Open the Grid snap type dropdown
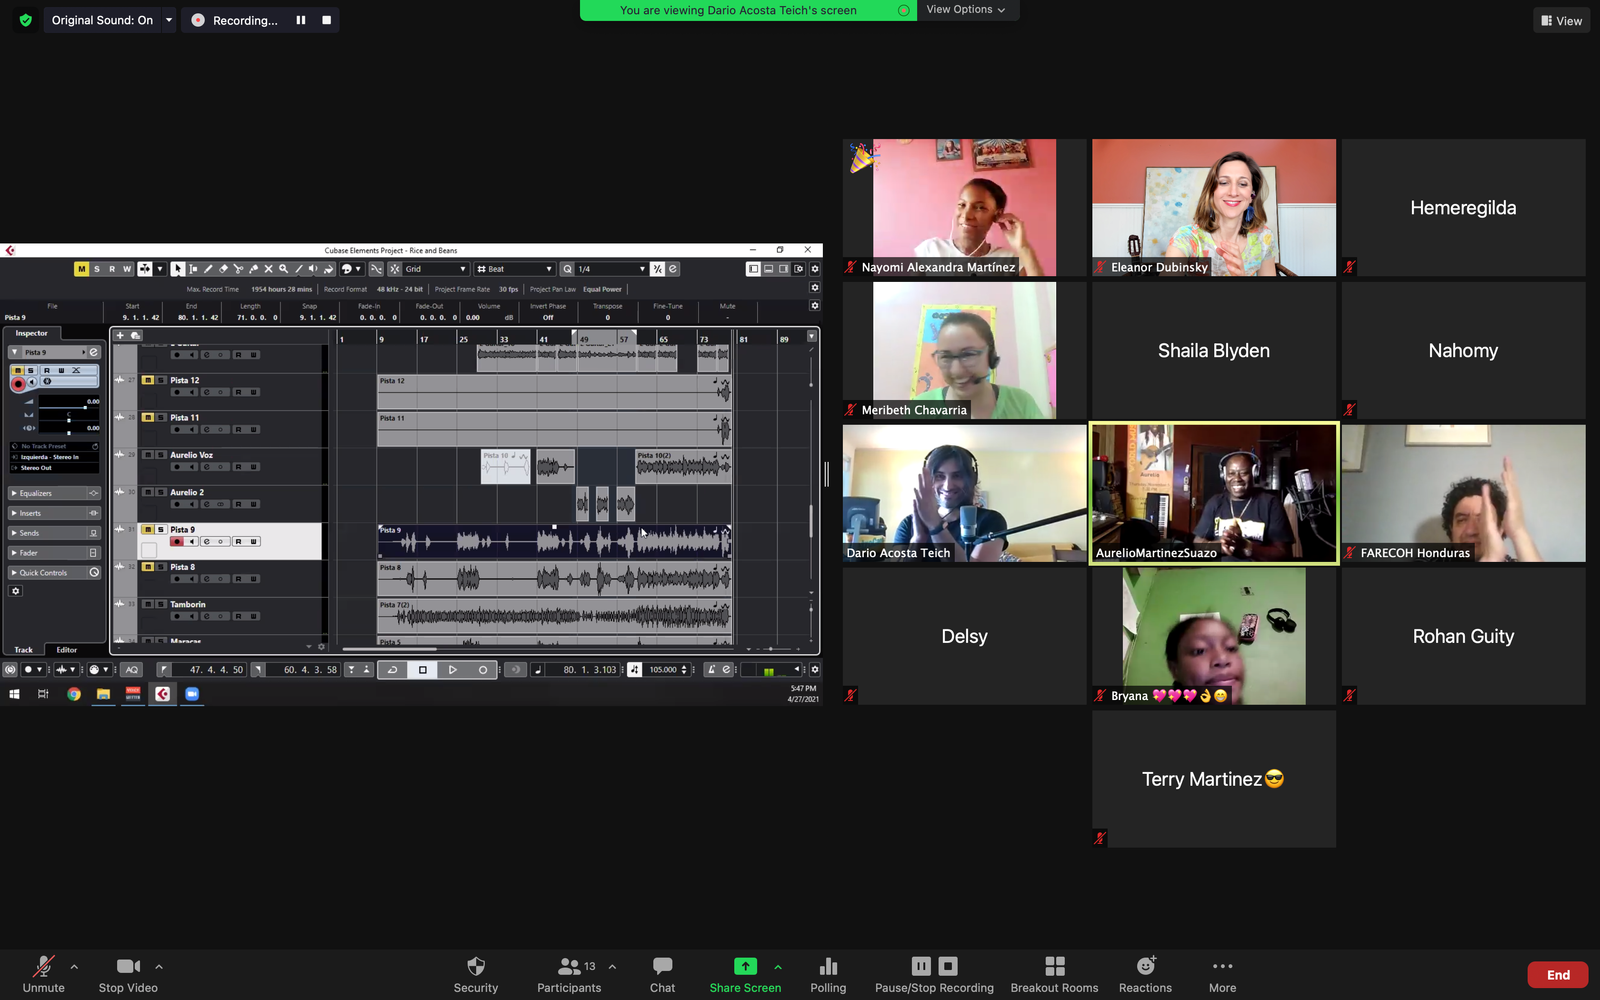Viewport: 1600px width, 1000px height. tap(435, 269)
